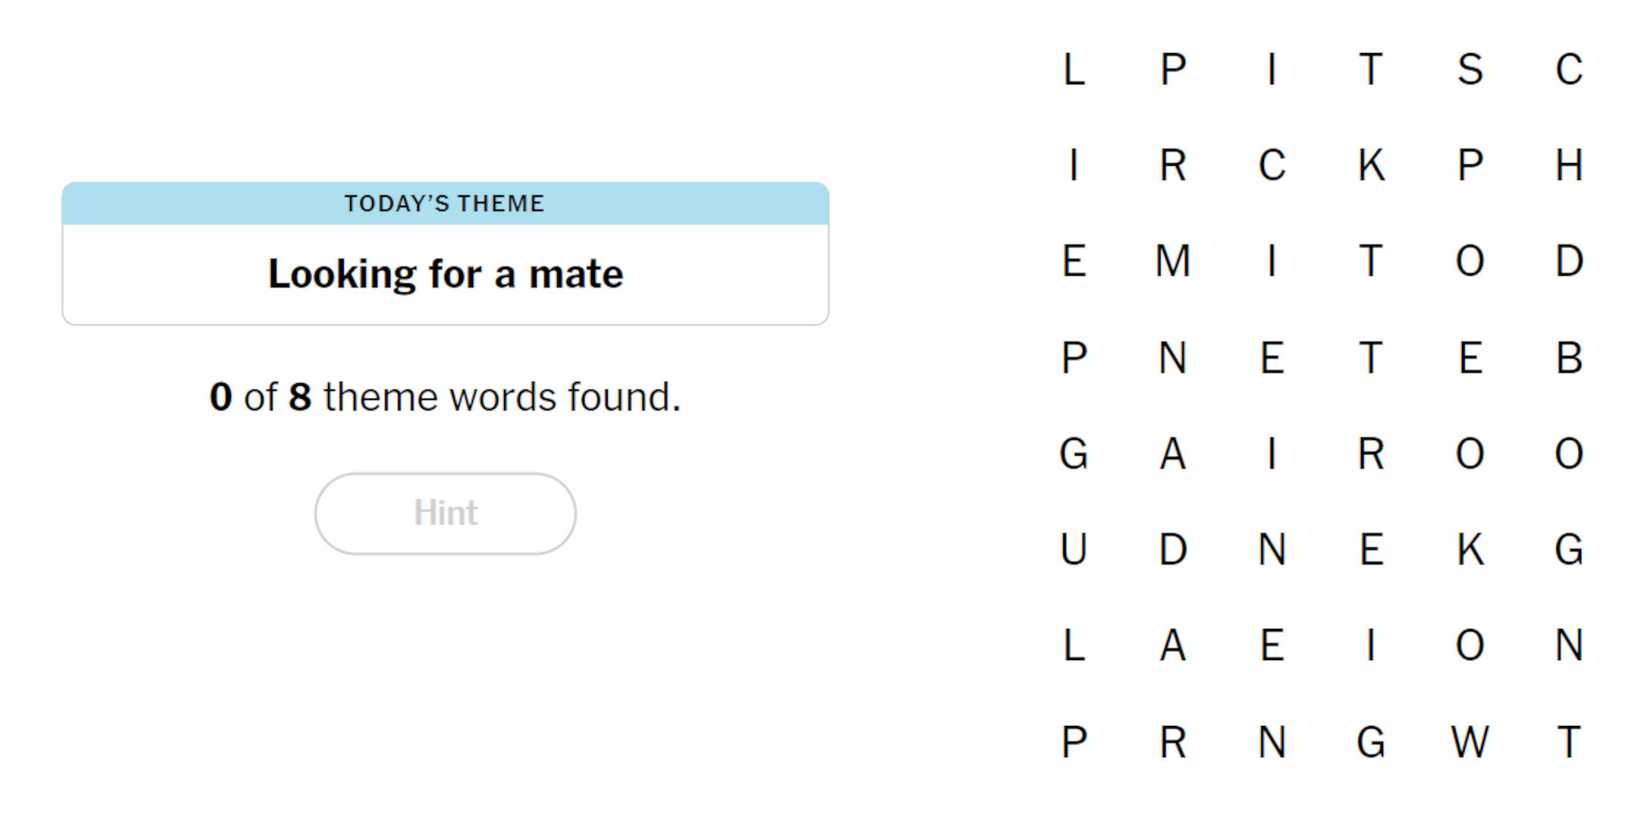Click the T in the bottom row

click(1568, 742)
